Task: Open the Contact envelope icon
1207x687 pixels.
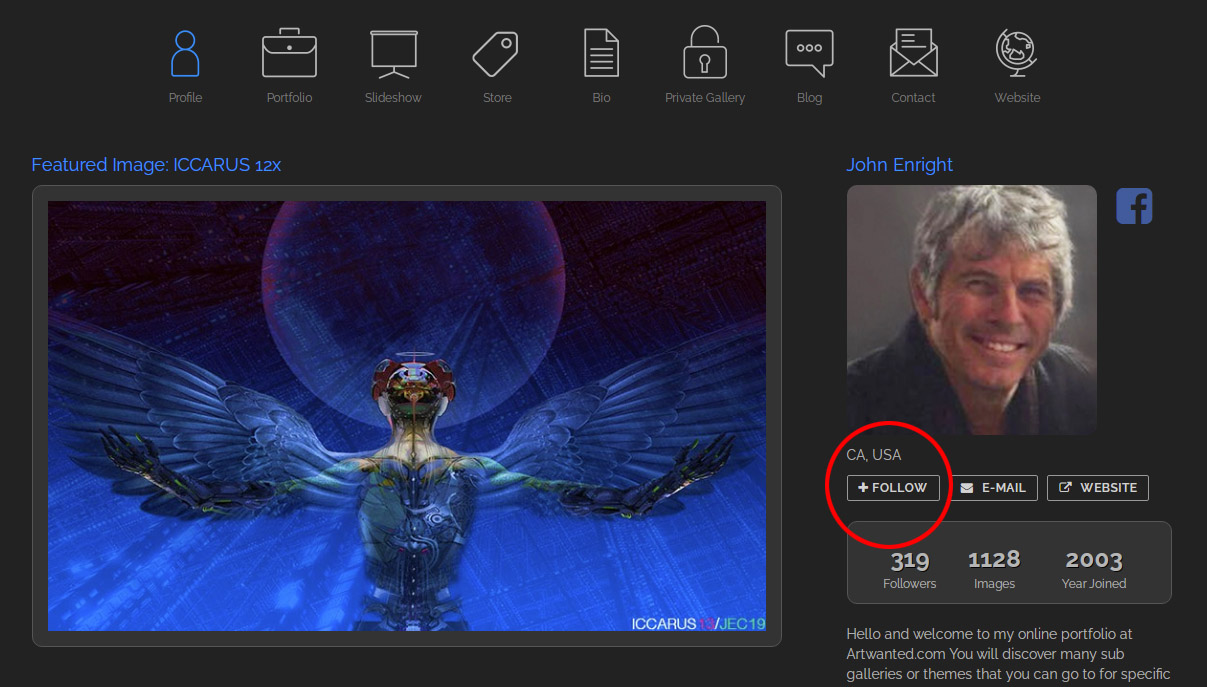Action: click(913, 54)
